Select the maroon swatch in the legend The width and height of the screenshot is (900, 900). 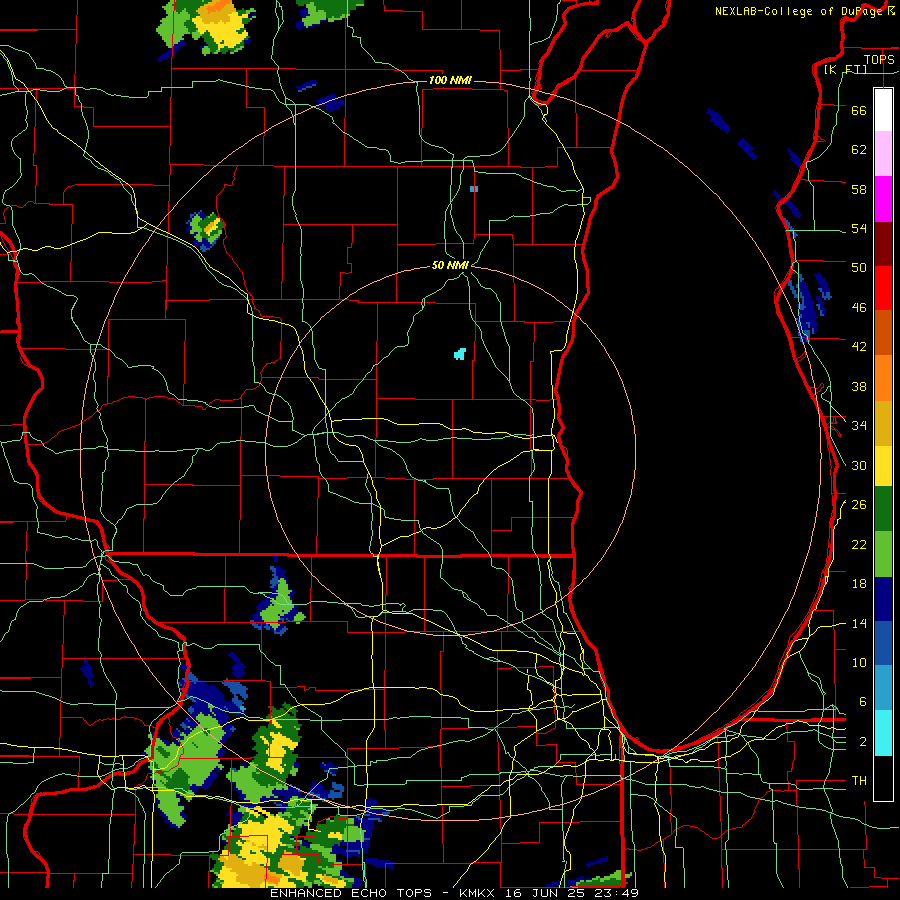click(883, 243)
